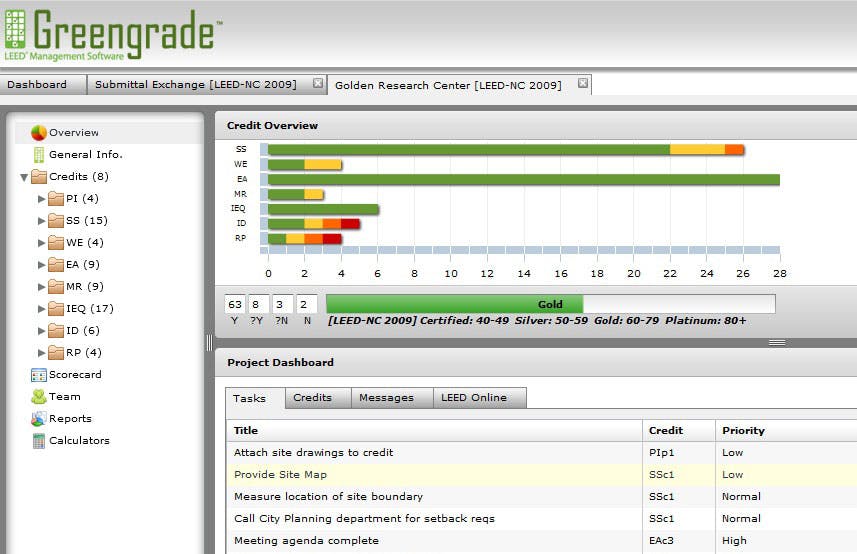
Task: Open the Provide Site Map task
Action: tap(280, 475)
